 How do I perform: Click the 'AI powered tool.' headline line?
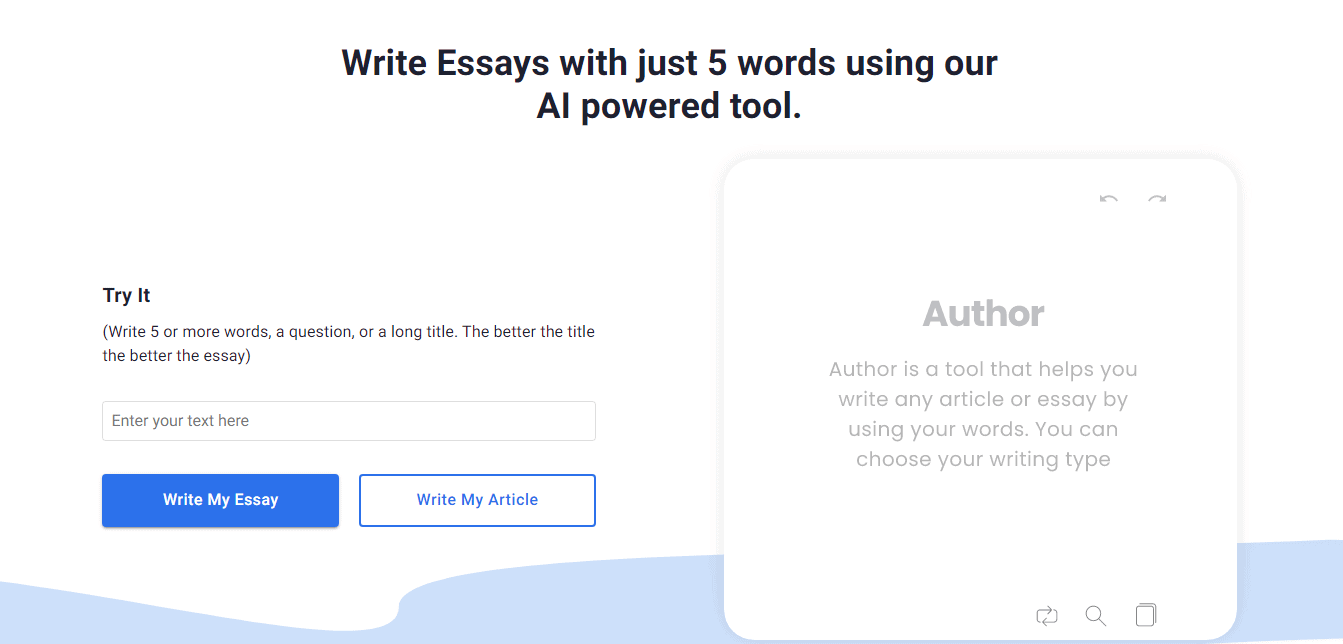669,106
